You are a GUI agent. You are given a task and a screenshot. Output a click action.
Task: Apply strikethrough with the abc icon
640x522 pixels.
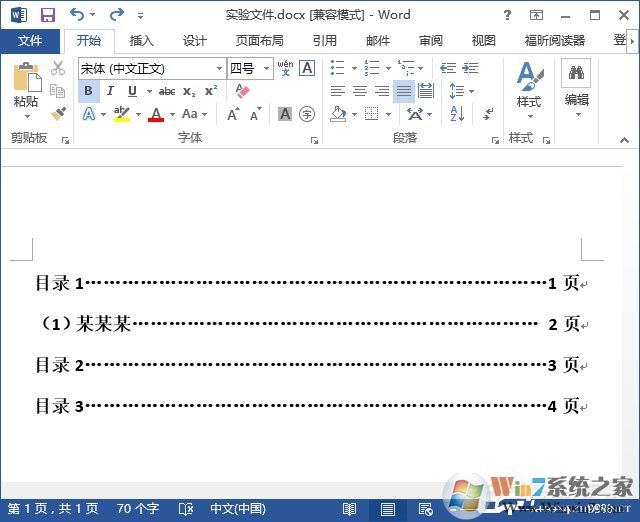166,91
